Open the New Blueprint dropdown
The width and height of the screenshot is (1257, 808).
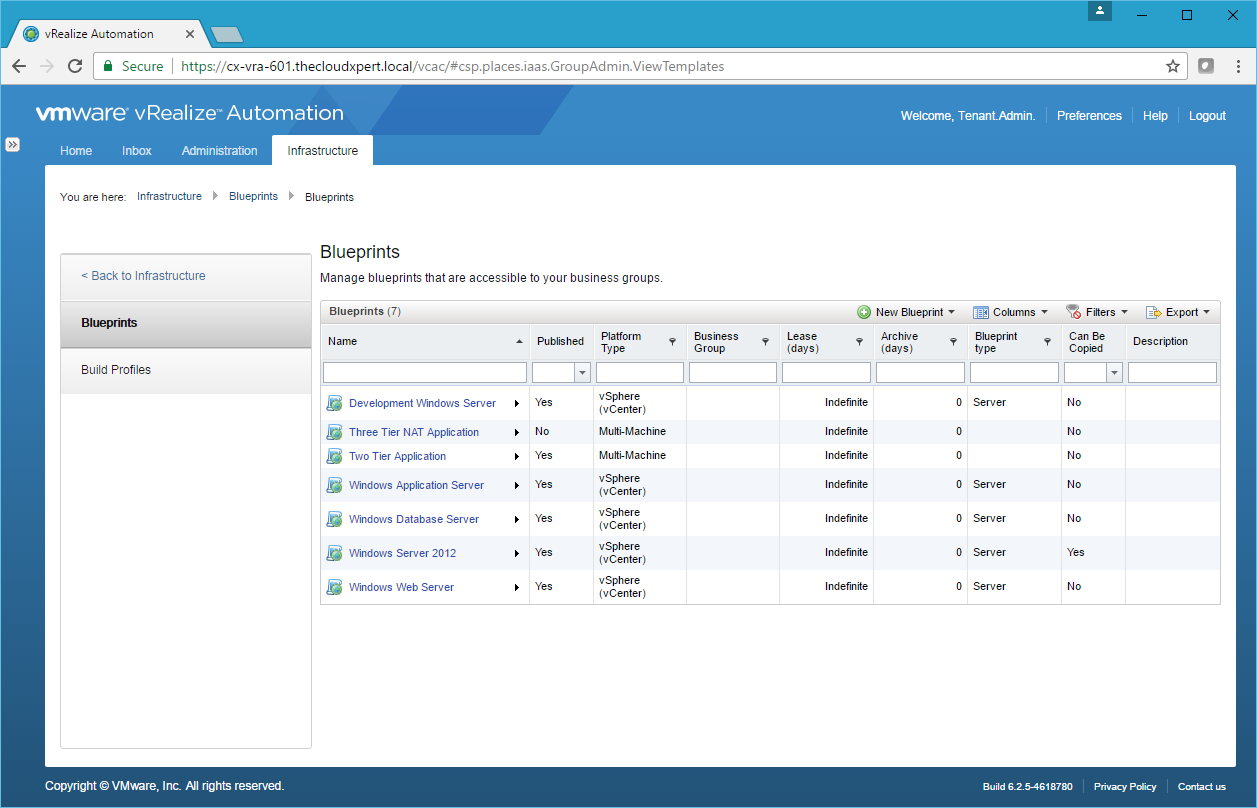[907, 312]
